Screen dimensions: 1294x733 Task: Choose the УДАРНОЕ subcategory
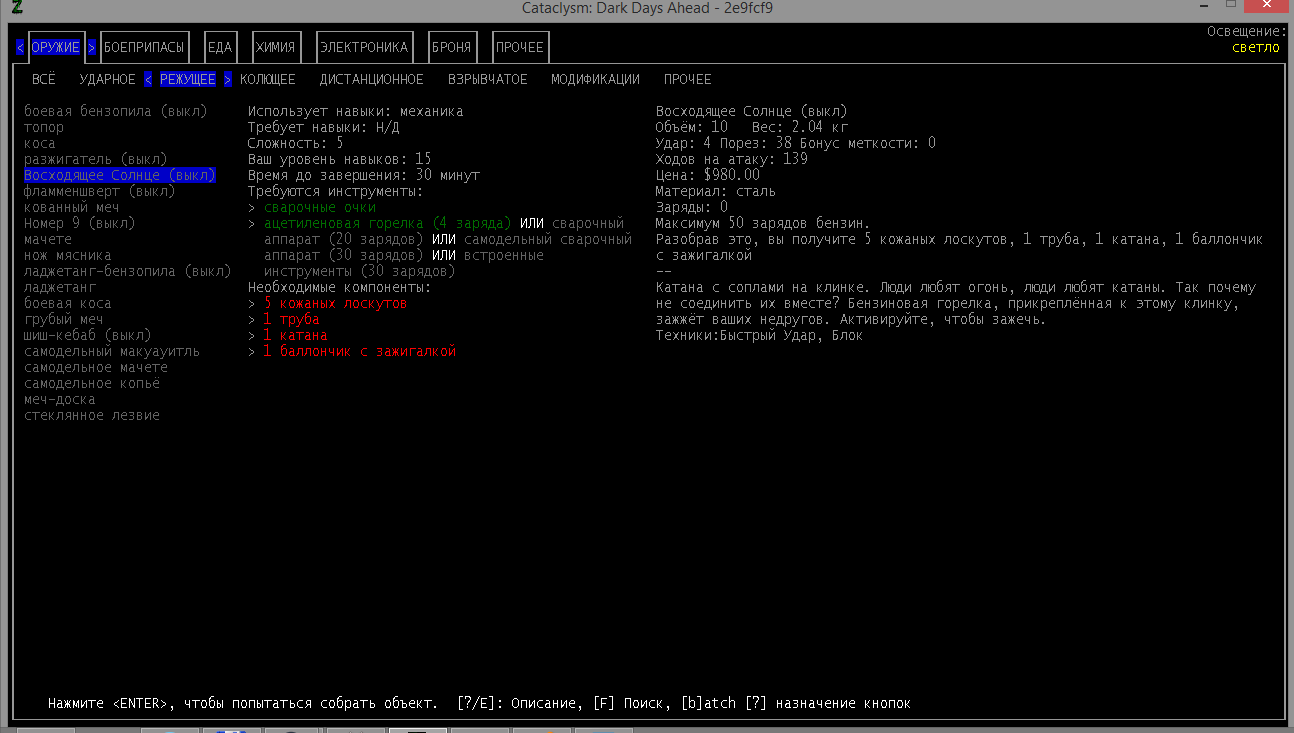click(108, 79)
